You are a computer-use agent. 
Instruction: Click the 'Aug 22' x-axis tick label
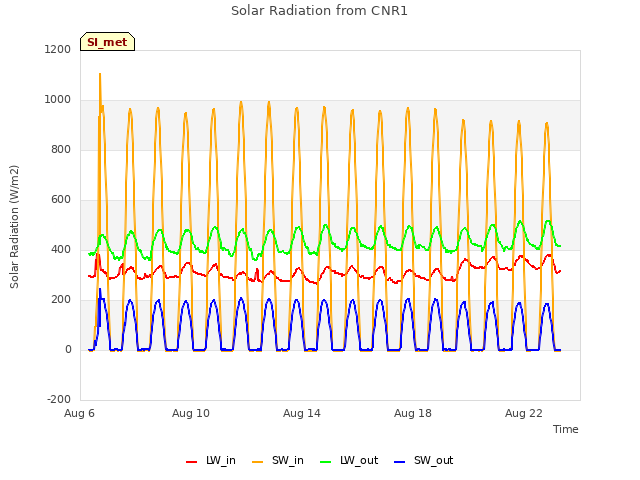pos(524,413)
